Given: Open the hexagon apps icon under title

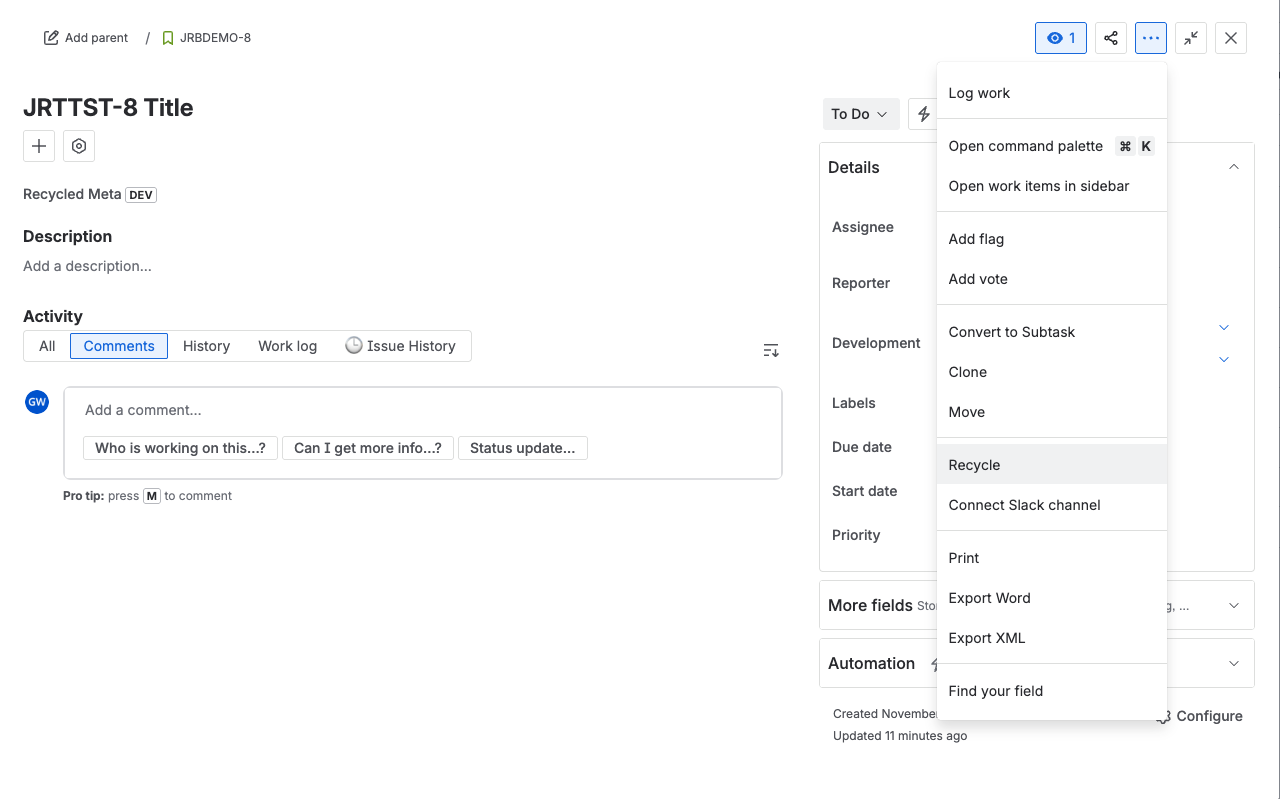Looking at the screenshot, I should (x=79, y=146).
